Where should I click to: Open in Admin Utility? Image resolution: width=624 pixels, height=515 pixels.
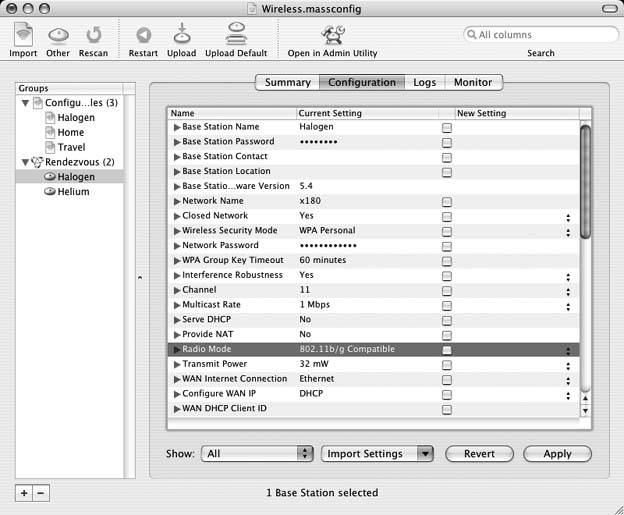332,37
